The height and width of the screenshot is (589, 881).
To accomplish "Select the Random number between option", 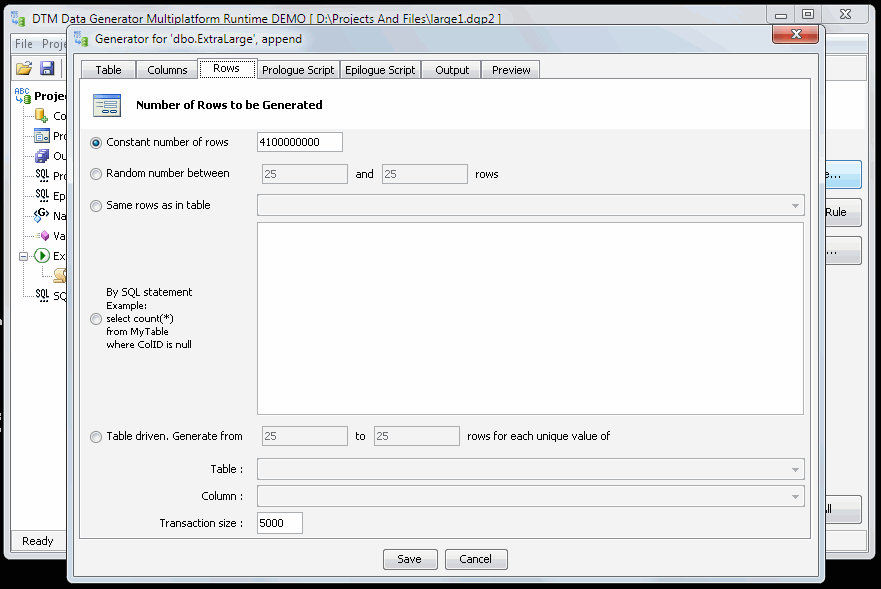I will (x=95, y=174).
